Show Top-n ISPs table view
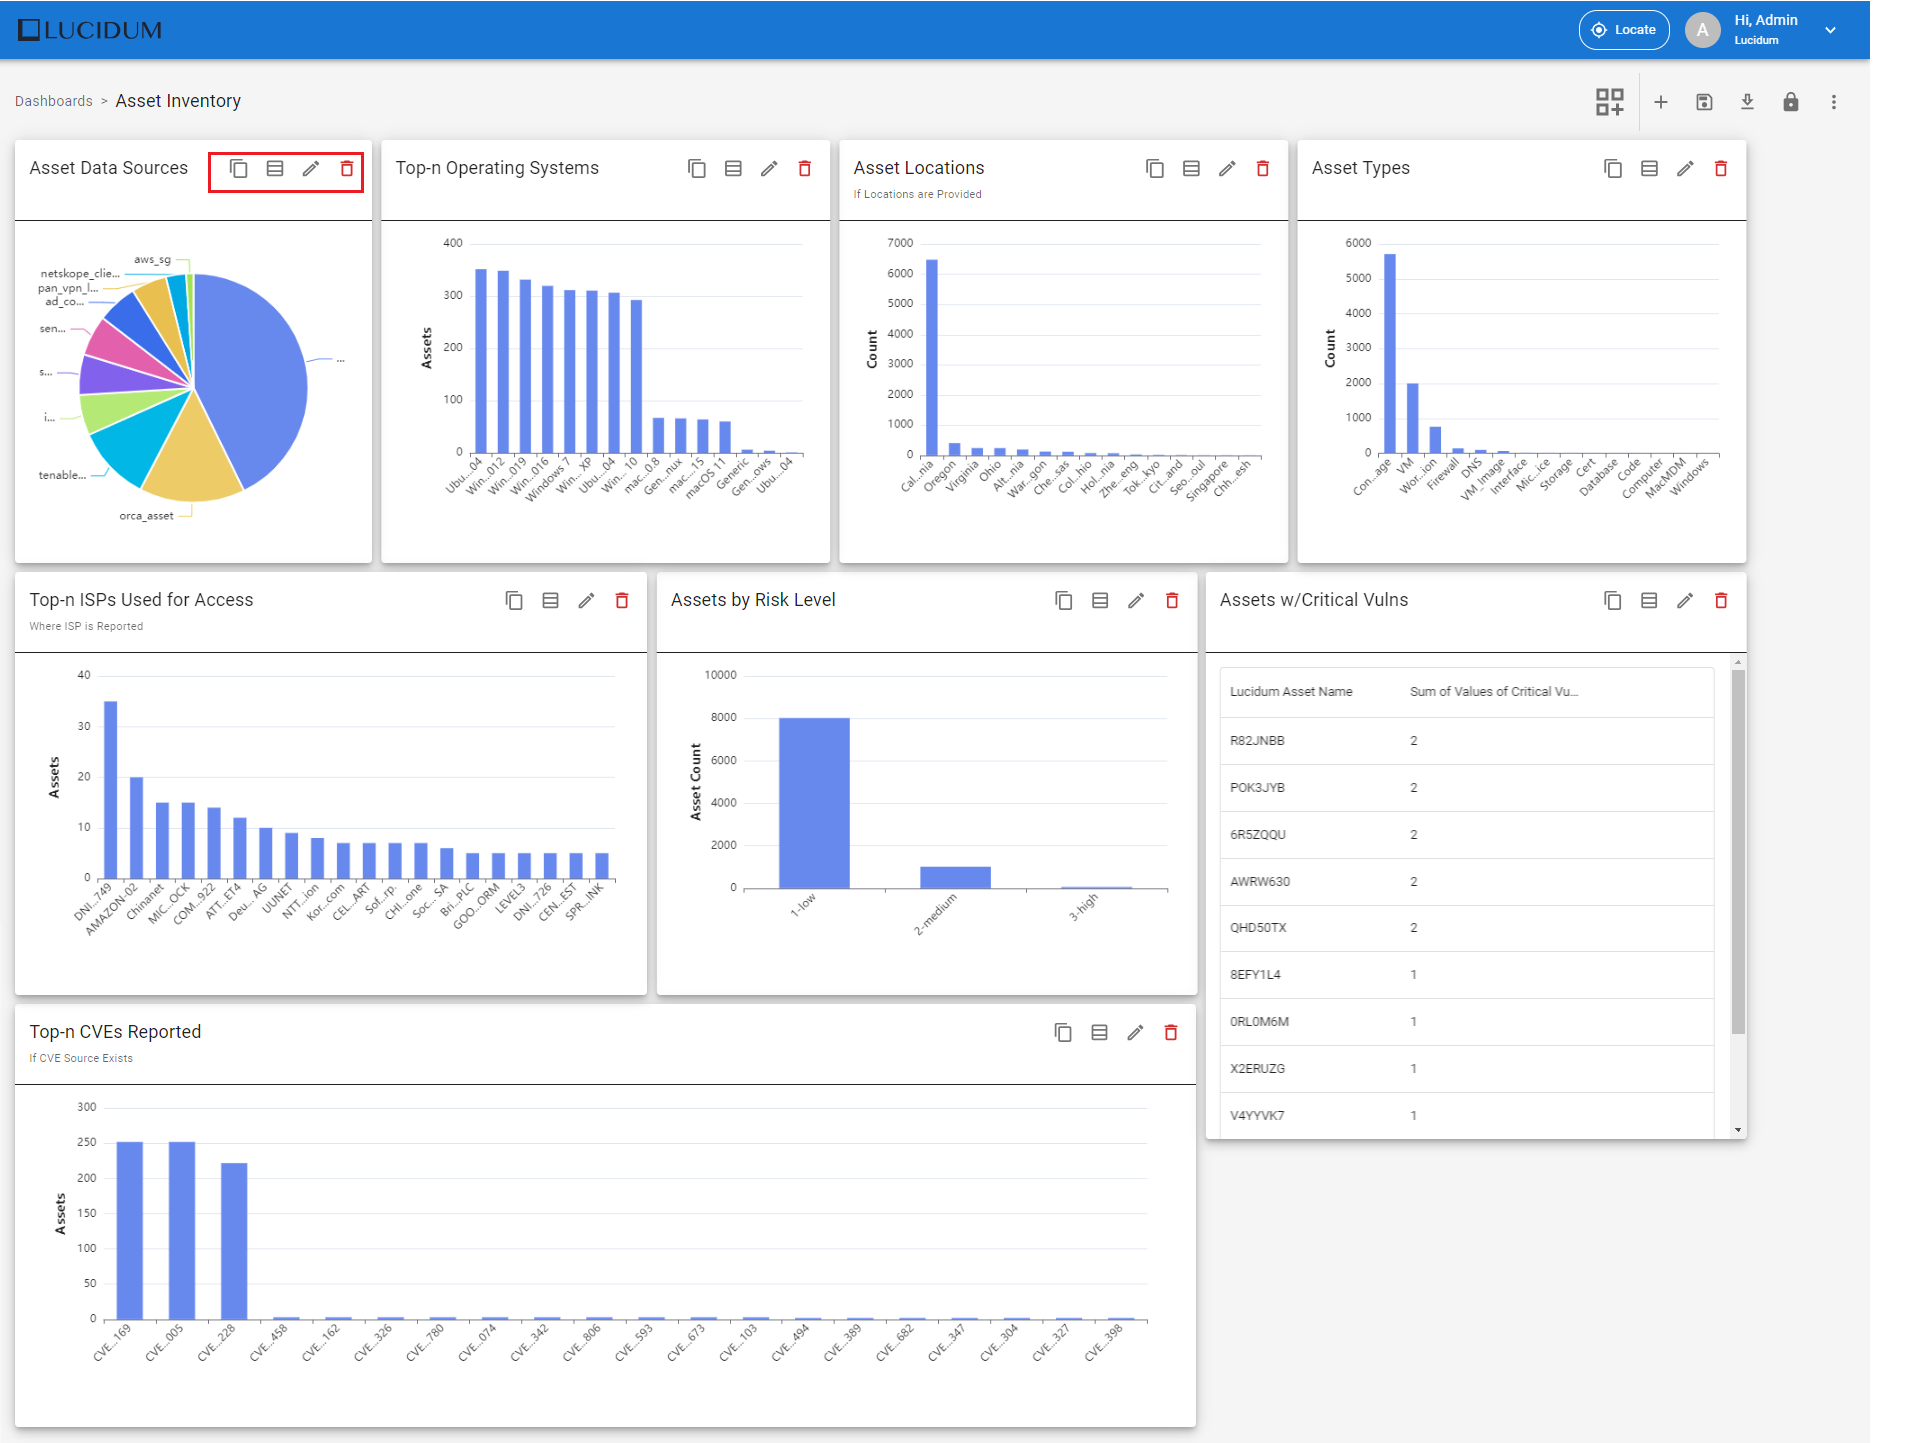 coord(550,600)
